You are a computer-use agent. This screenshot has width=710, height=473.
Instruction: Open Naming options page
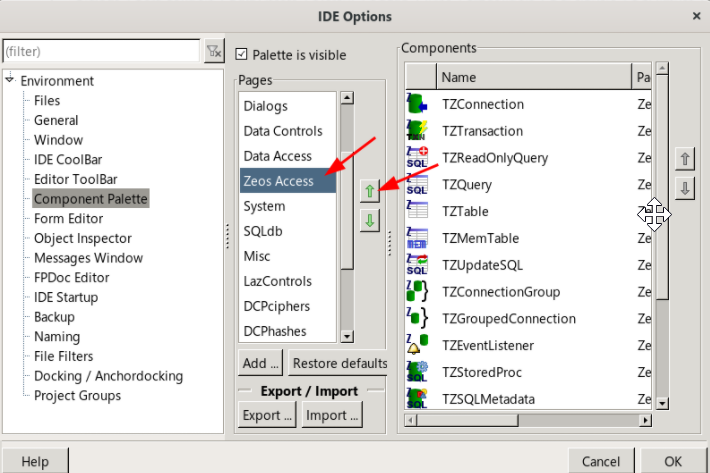click(57, 337)
